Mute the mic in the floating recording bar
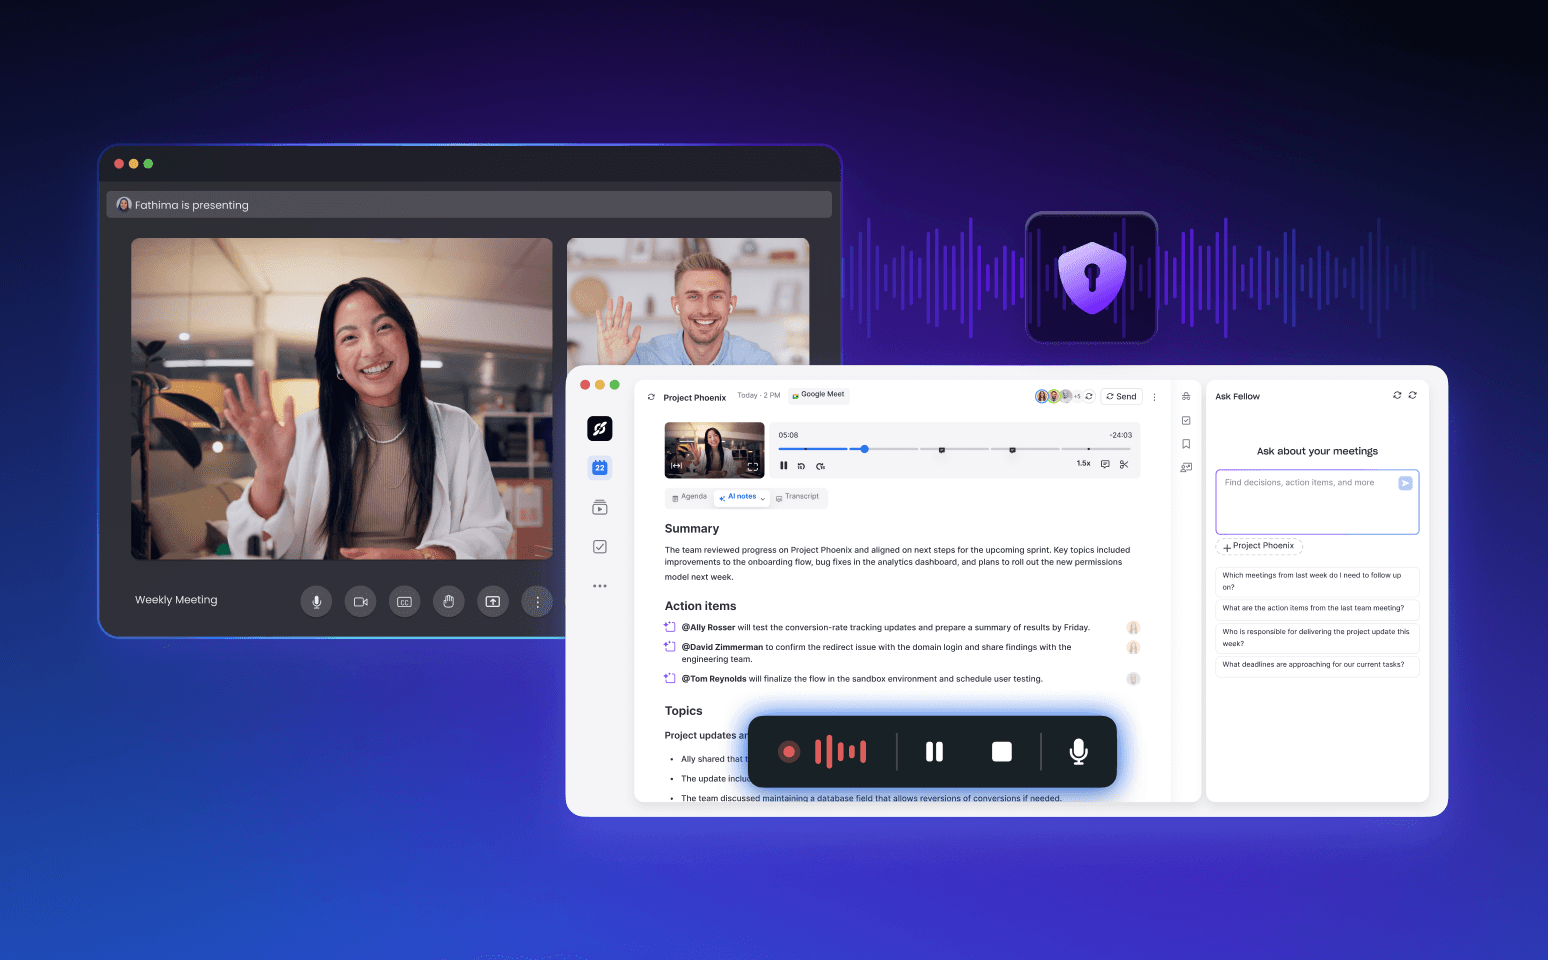This screenshot has height=960, width=1548. (x=1079, y=751)
